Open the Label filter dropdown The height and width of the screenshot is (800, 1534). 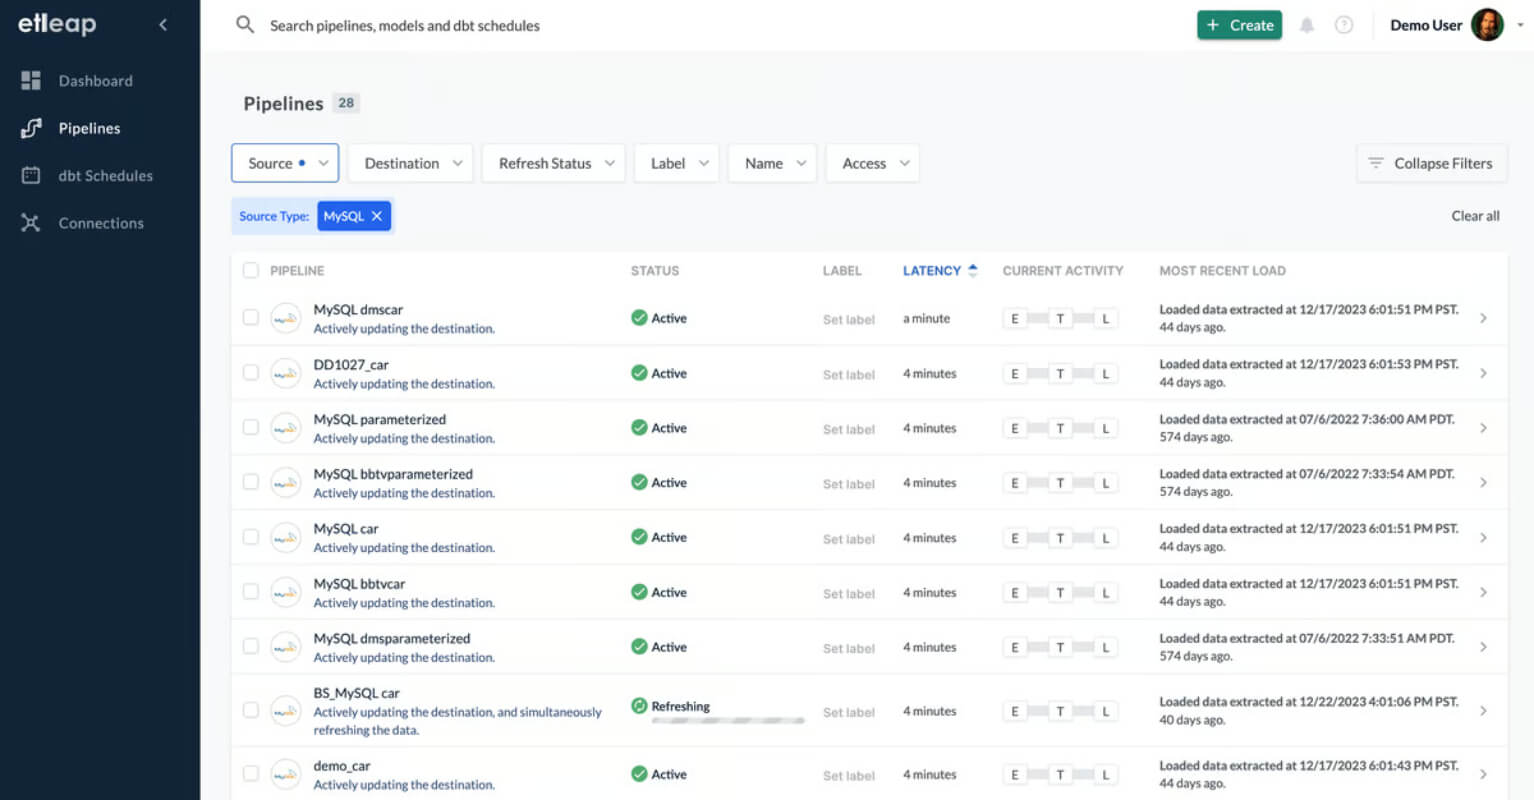click(677, 163)
